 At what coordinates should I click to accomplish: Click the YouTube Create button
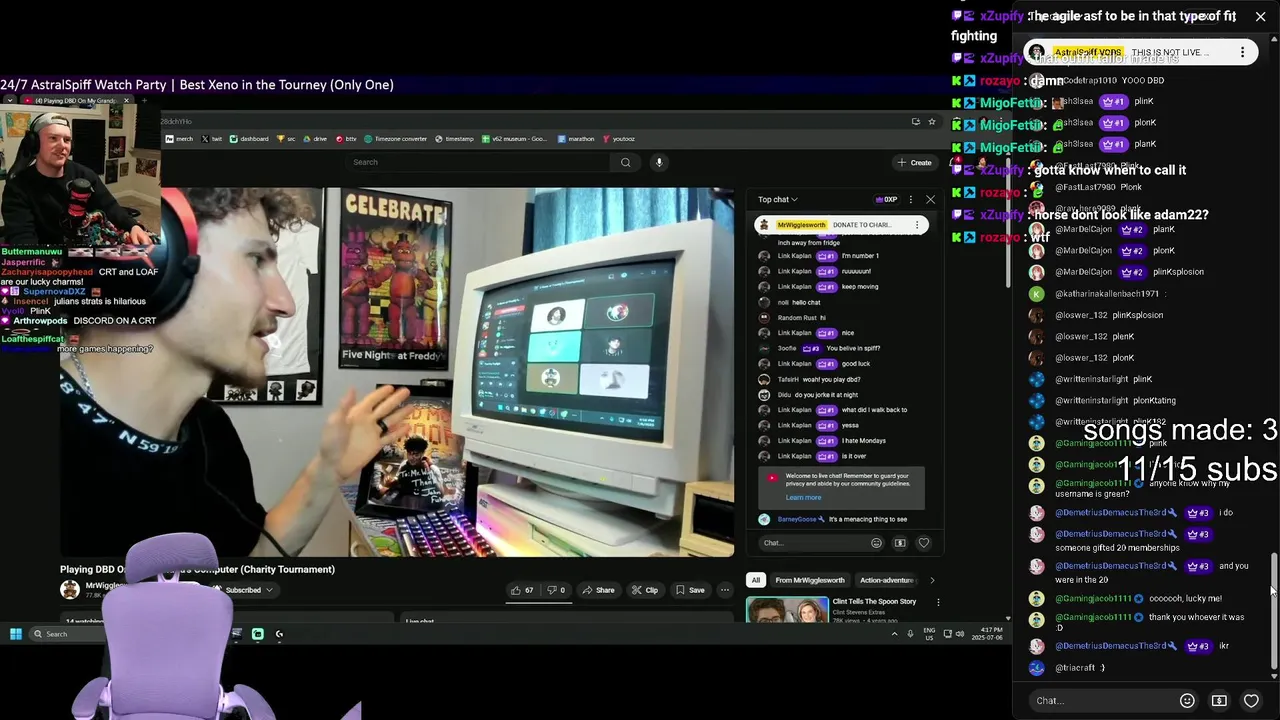click(915, 162)
